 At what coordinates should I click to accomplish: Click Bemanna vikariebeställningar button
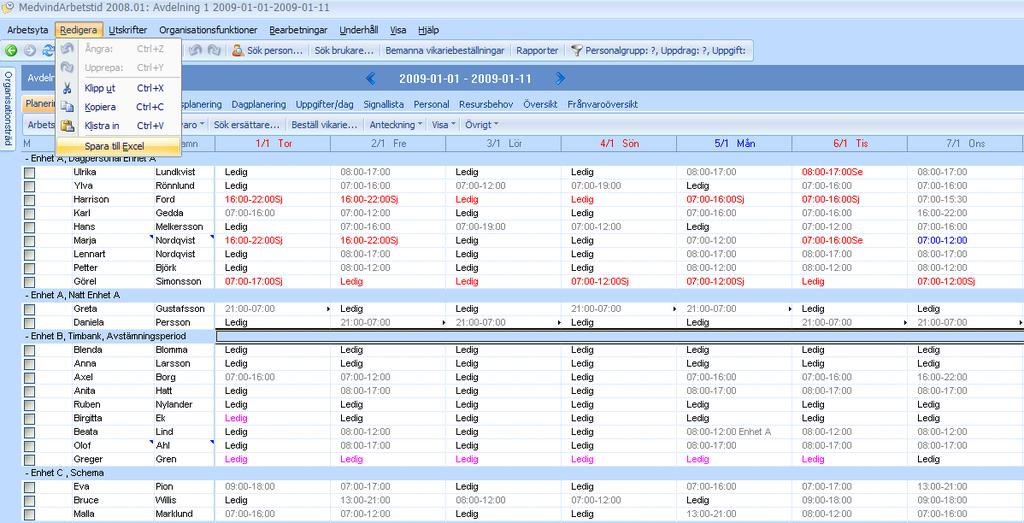(x=445, y=50)
